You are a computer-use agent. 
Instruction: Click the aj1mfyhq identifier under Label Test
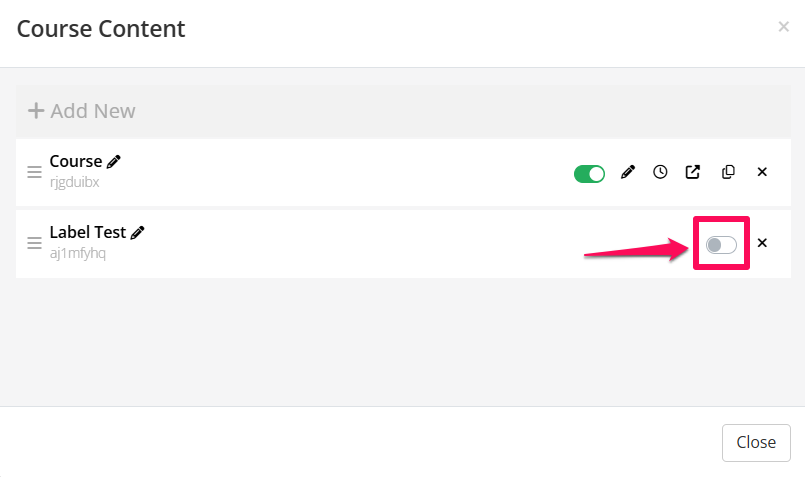(x=77, y=252)
